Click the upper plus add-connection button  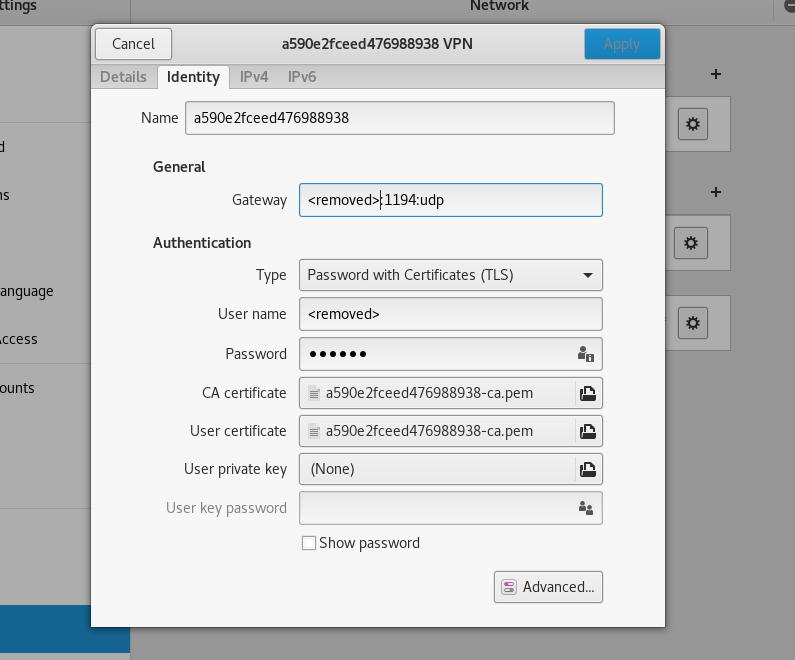click(715, 74)
